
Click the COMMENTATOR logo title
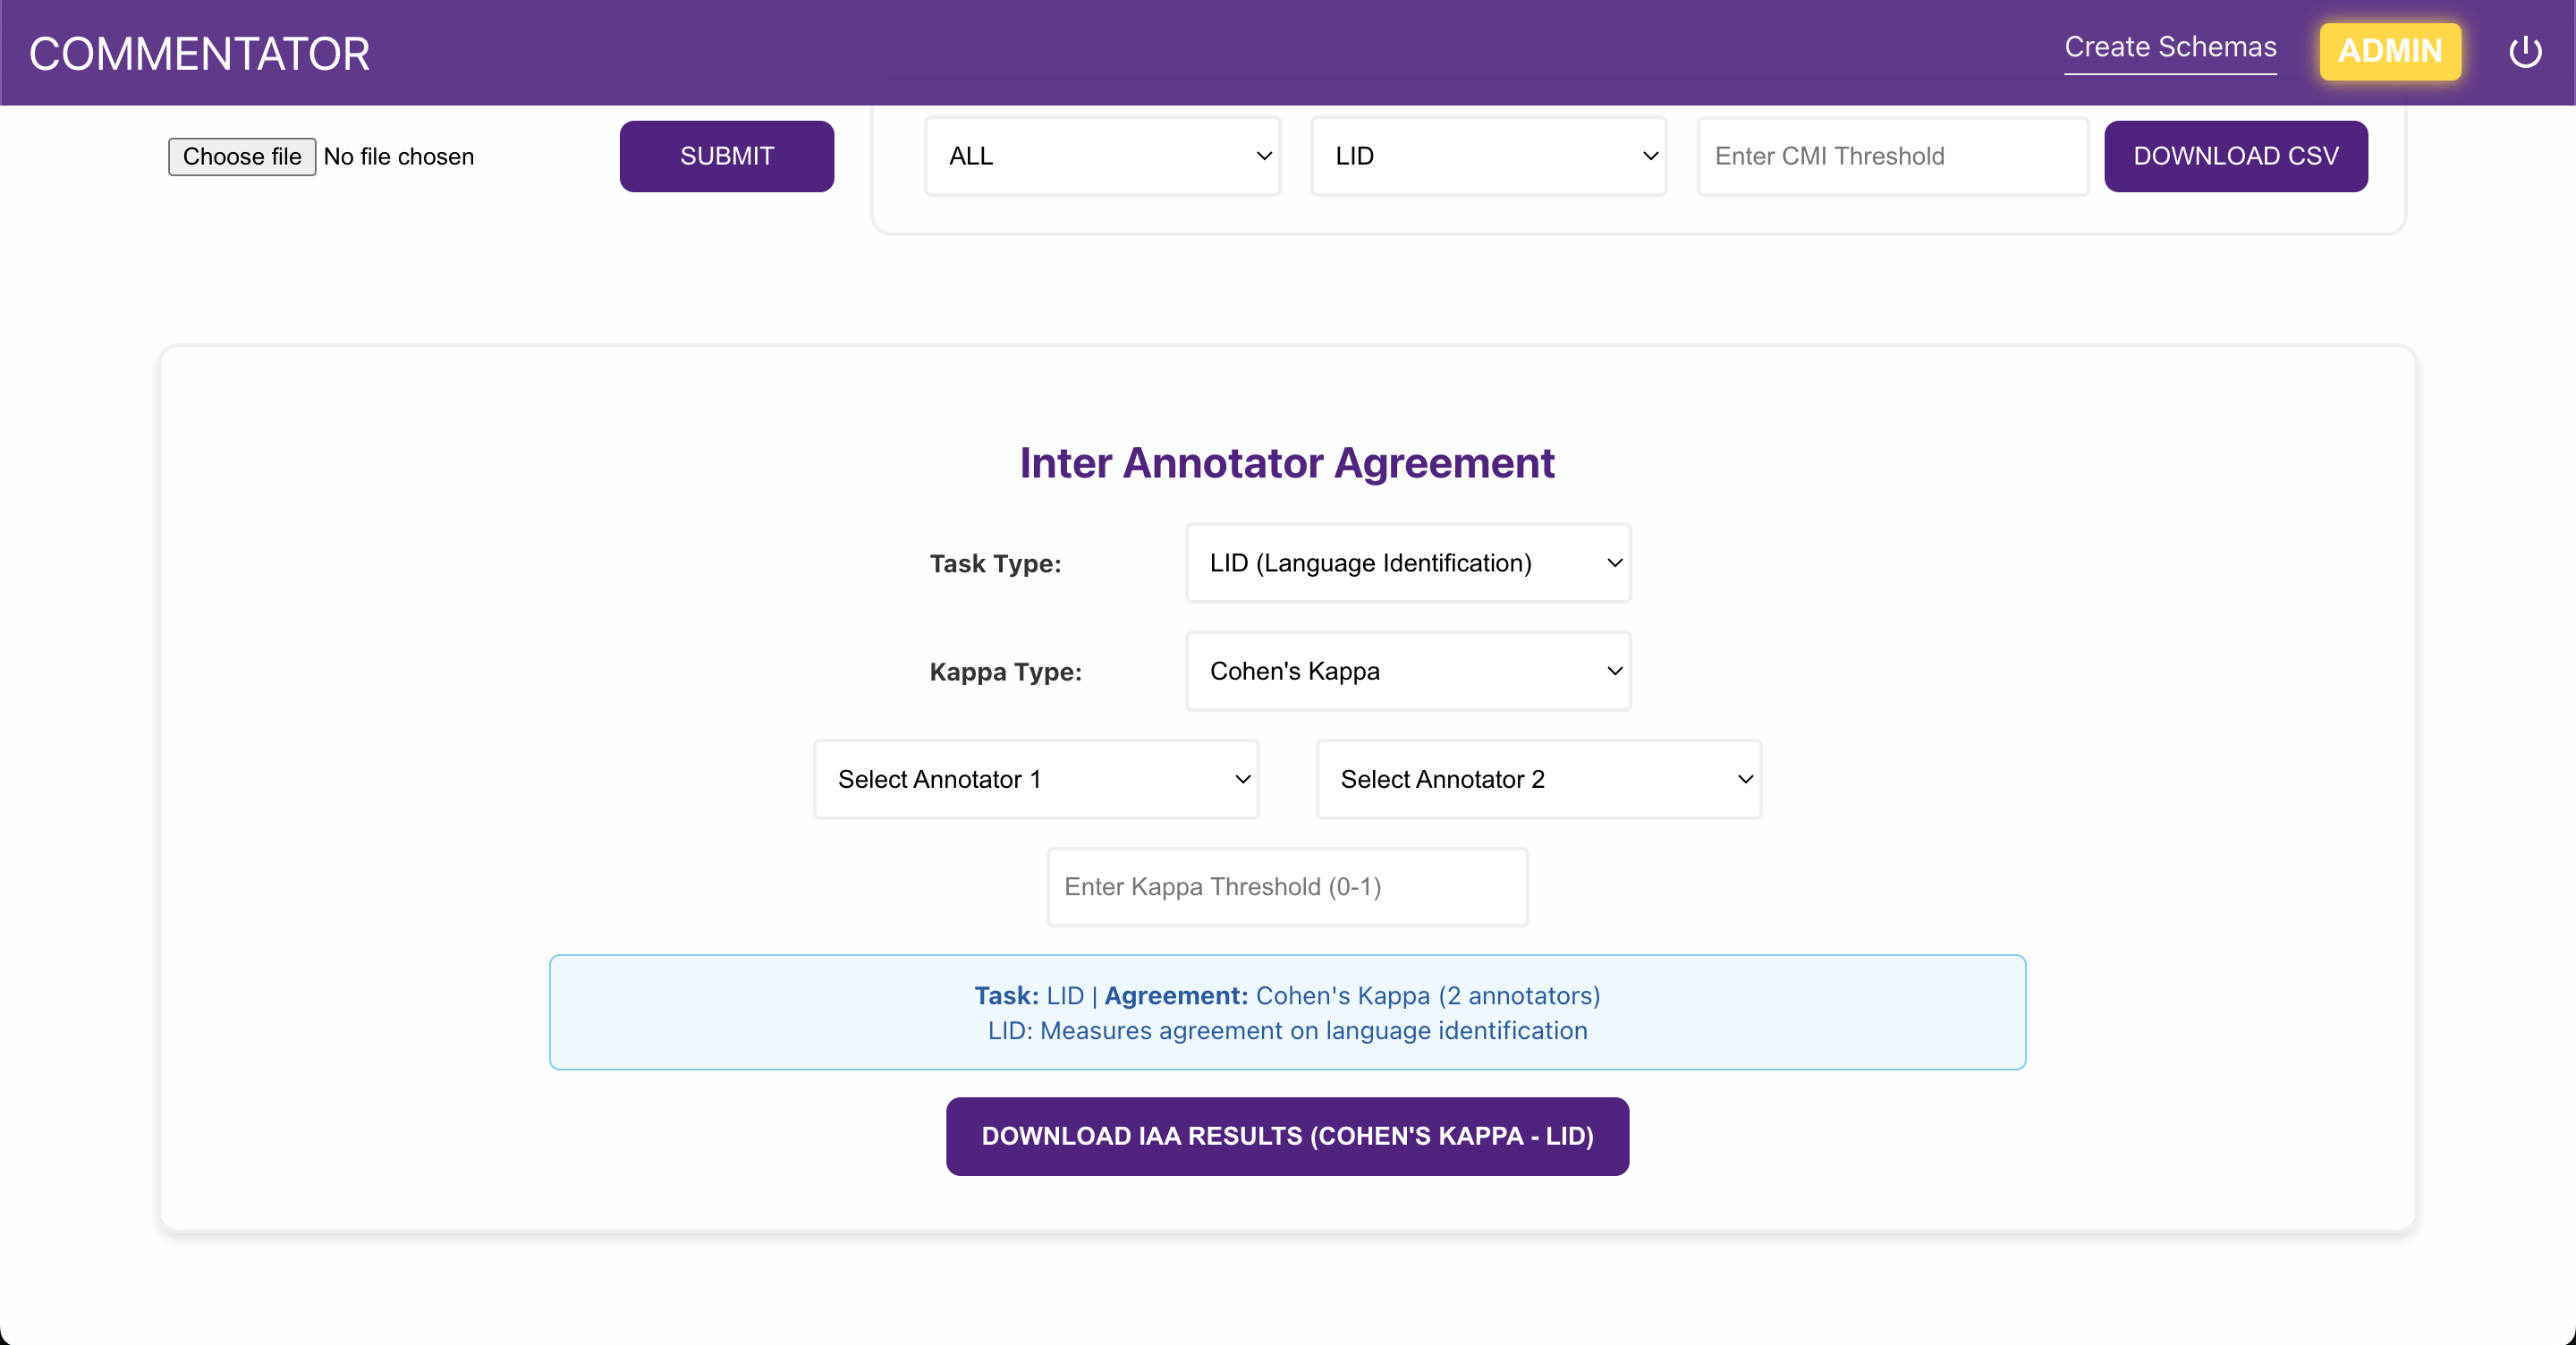click(199, 54)
